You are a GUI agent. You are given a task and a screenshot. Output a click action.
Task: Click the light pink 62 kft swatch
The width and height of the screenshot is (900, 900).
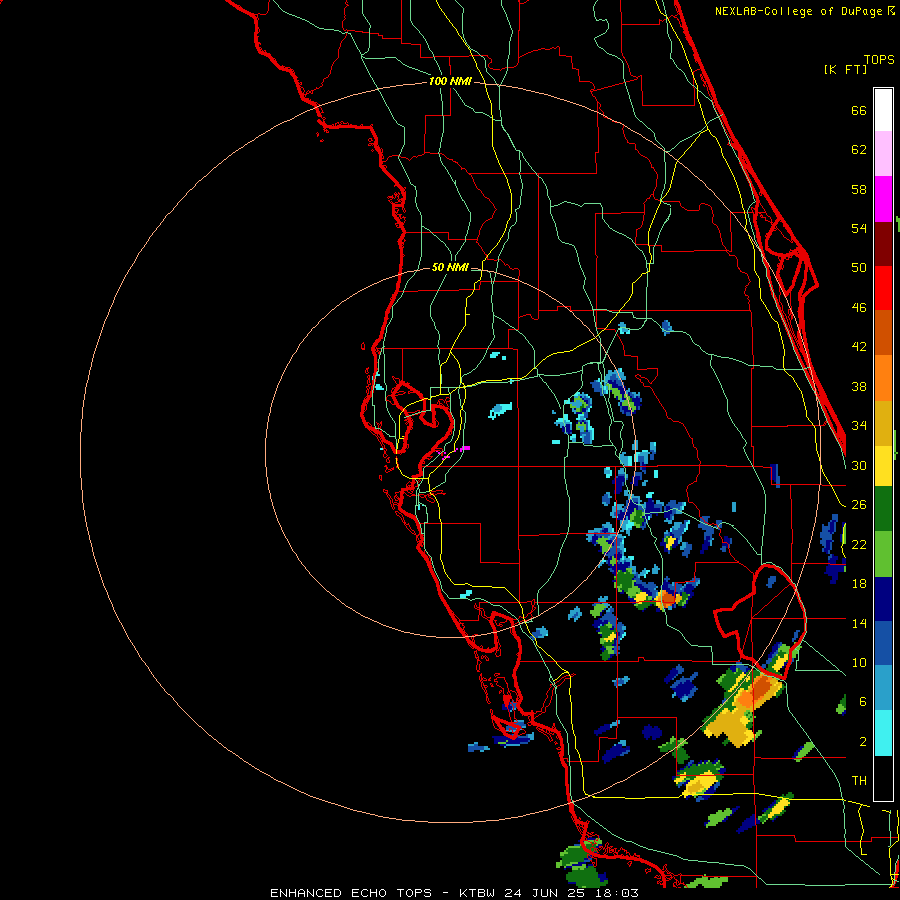tap(883, 154)
